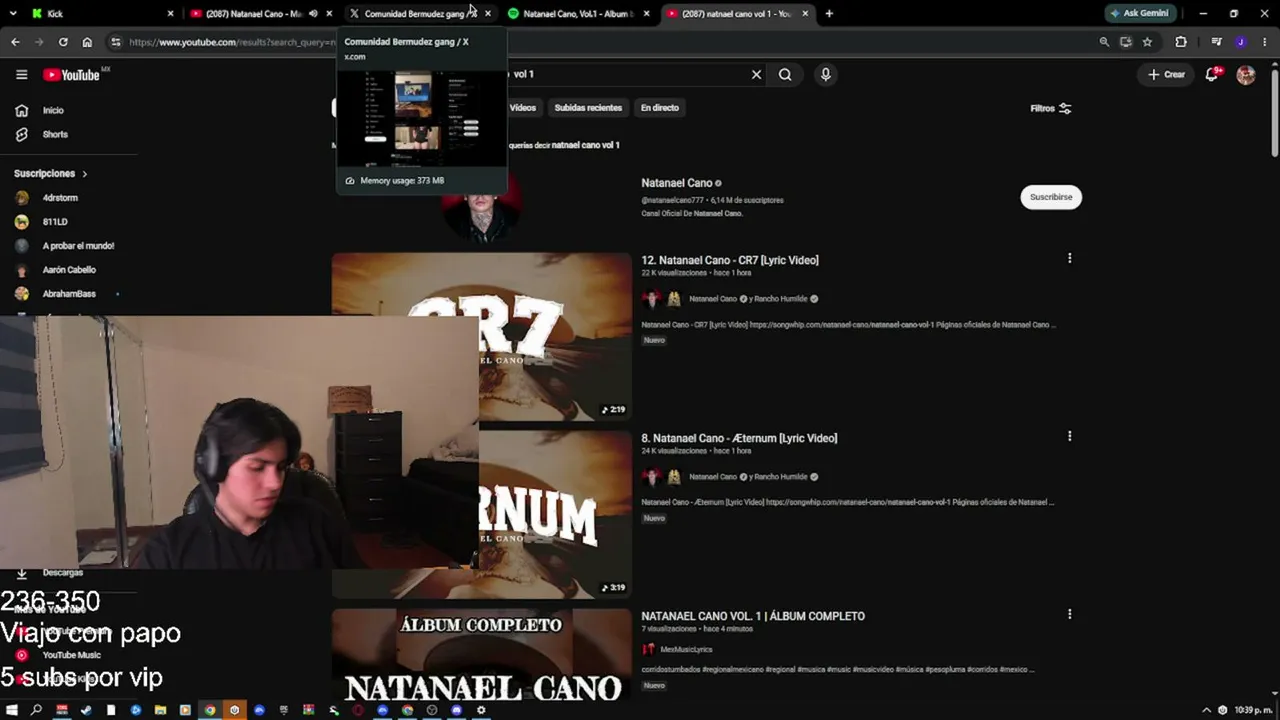Open Chrome's three-dot menu
This screenshot has width=1280, height=720.
click(1265, 42)
